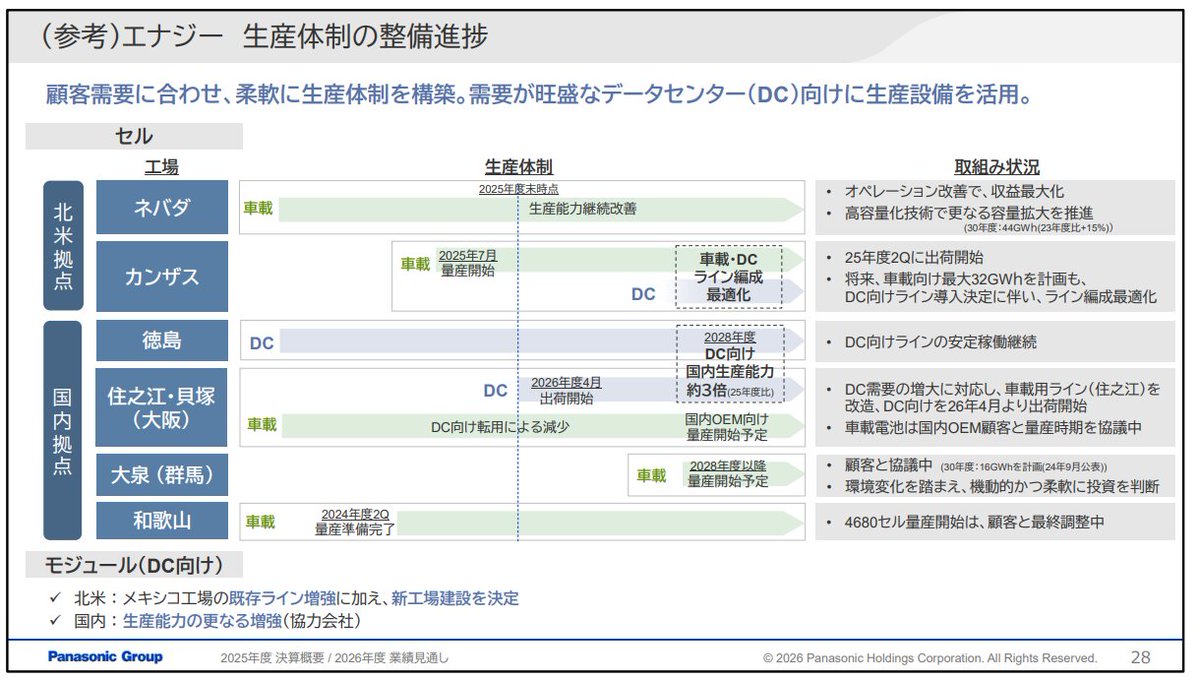Screen dimensions: 1200x680
Task: Click the '大泉(群馬)' factory box
Action: point(162,475)
